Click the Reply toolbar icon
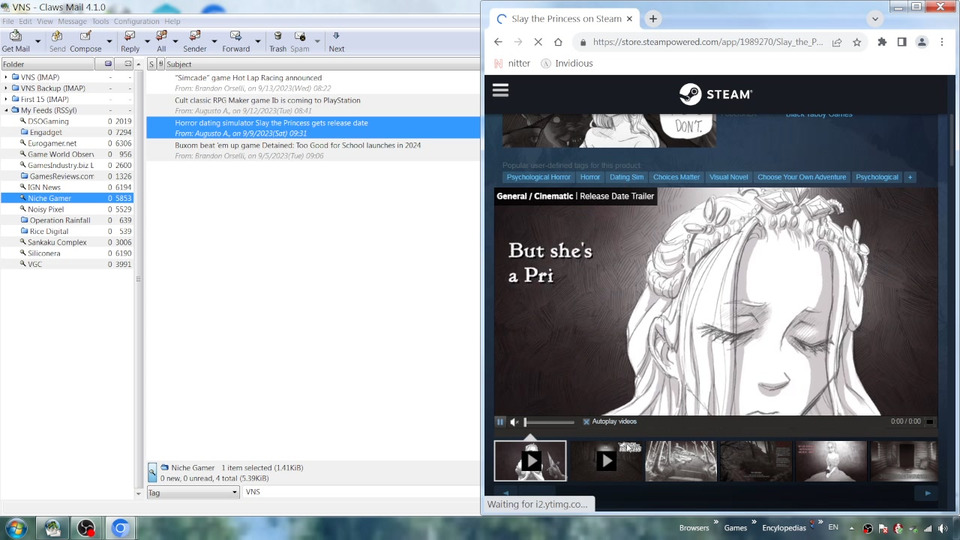This screenshot has width=960, height=540. pos(130,37)
